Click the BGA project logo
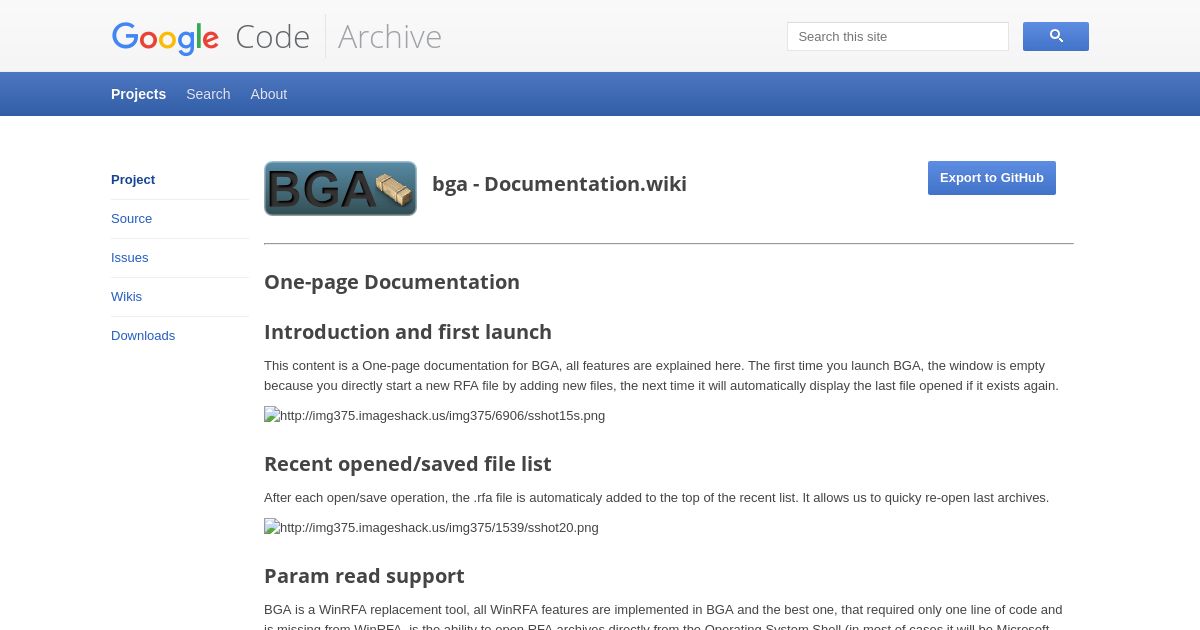 pos(340,188)
